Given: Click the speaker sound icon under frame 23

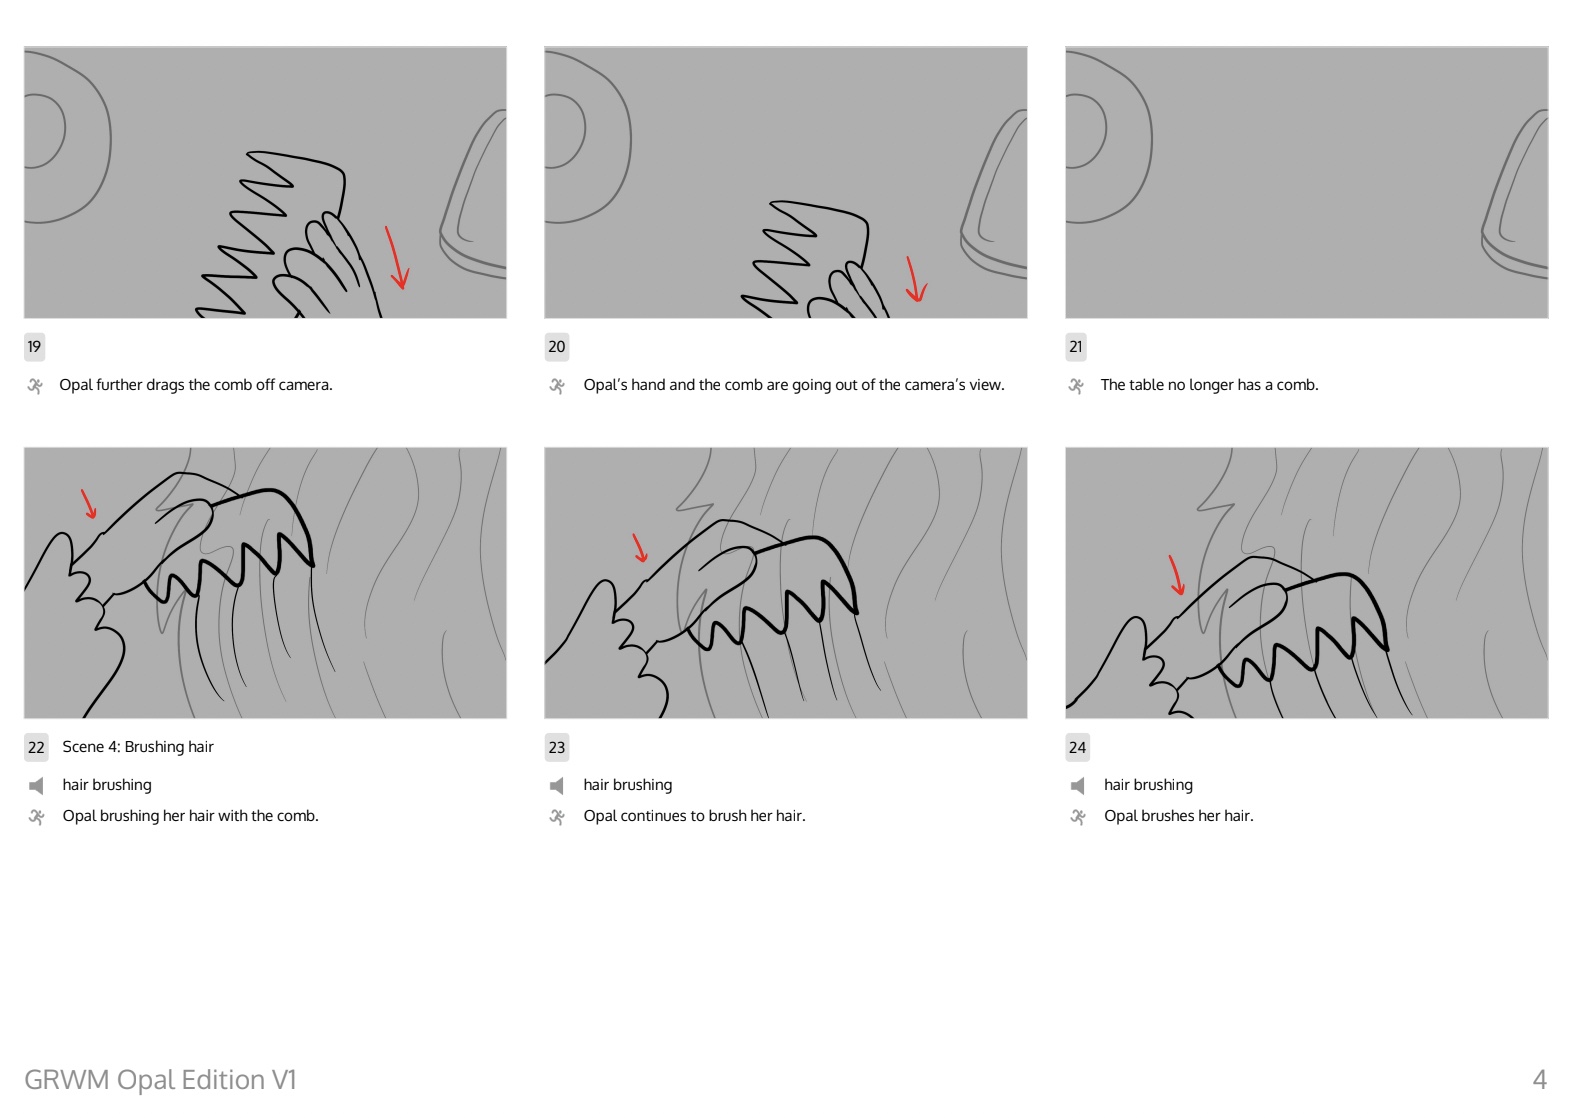Looking at the screenshot, I should (x=557, y=786).
